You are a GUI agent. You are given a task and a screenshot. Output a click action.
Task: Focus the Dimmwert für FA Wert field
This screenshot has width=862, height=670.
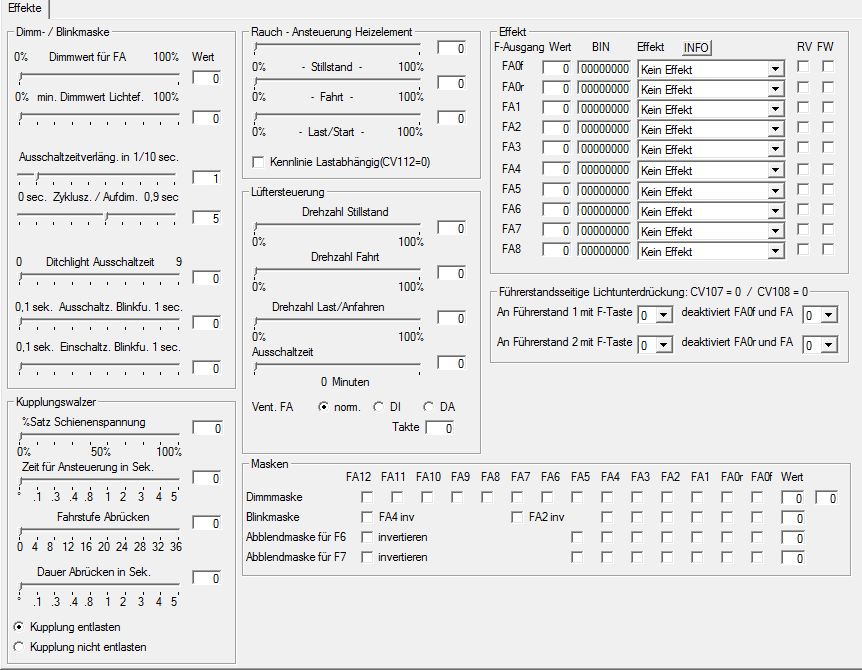[206, 78]
